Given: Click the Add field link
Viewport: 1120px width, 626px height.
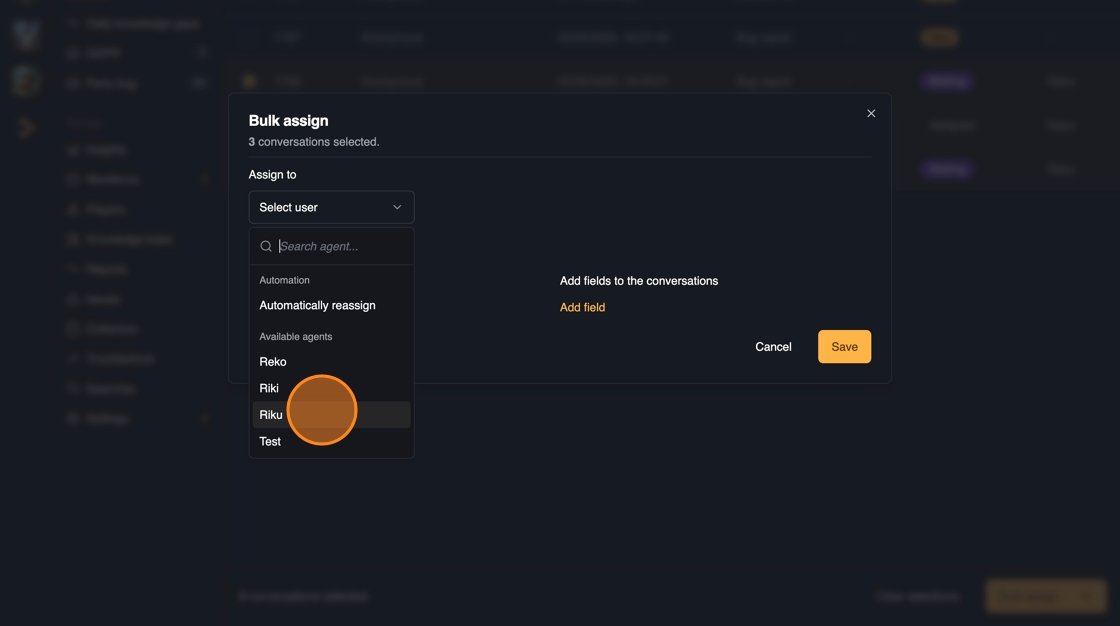Looking at the screenshot, I should 582,307.
